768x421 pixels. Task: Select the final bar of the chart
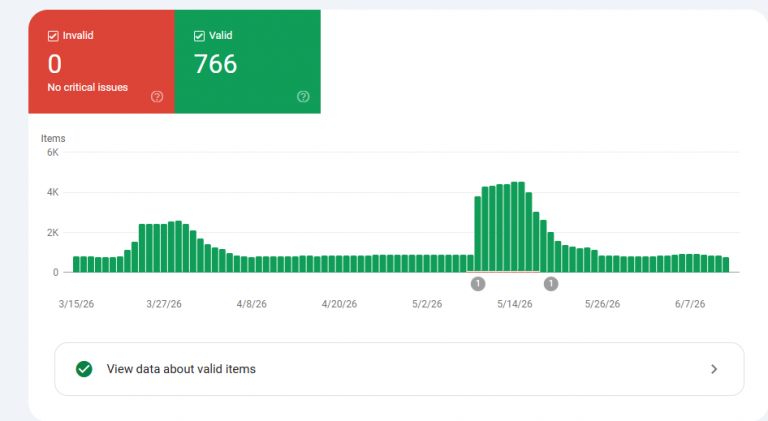(726, 265)
